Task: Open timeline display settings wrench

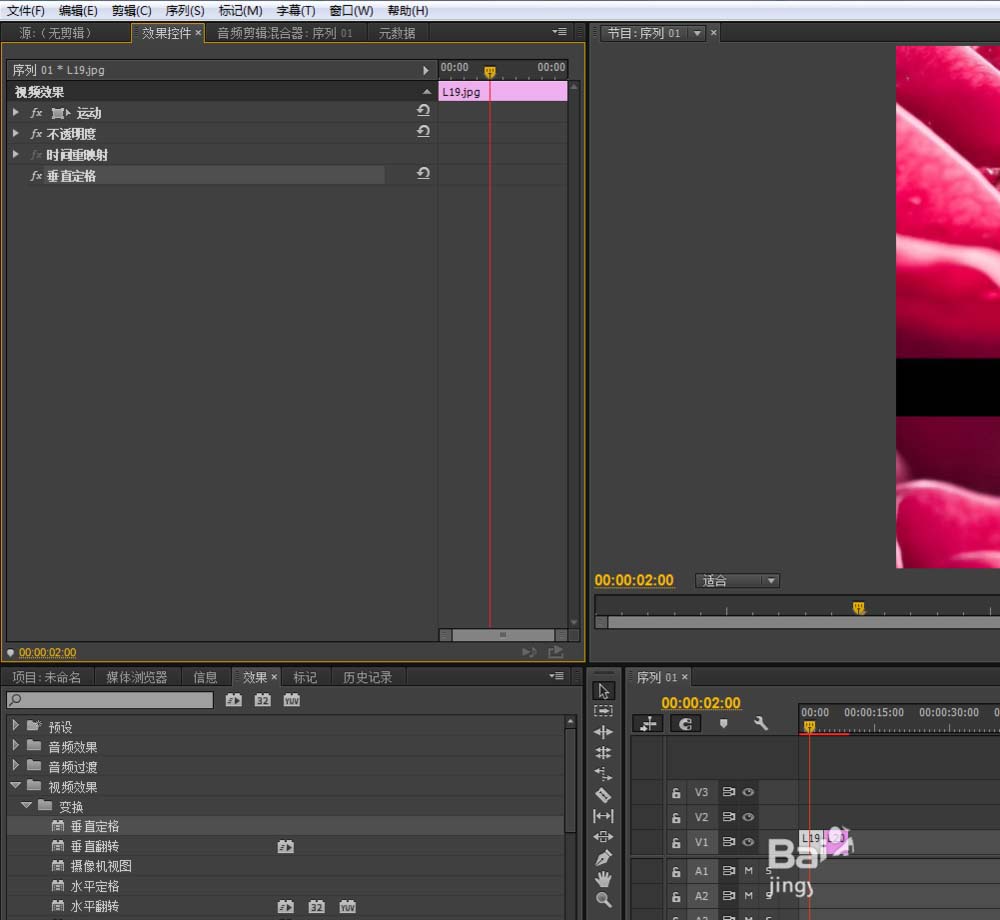Action: tap(760, 724)
